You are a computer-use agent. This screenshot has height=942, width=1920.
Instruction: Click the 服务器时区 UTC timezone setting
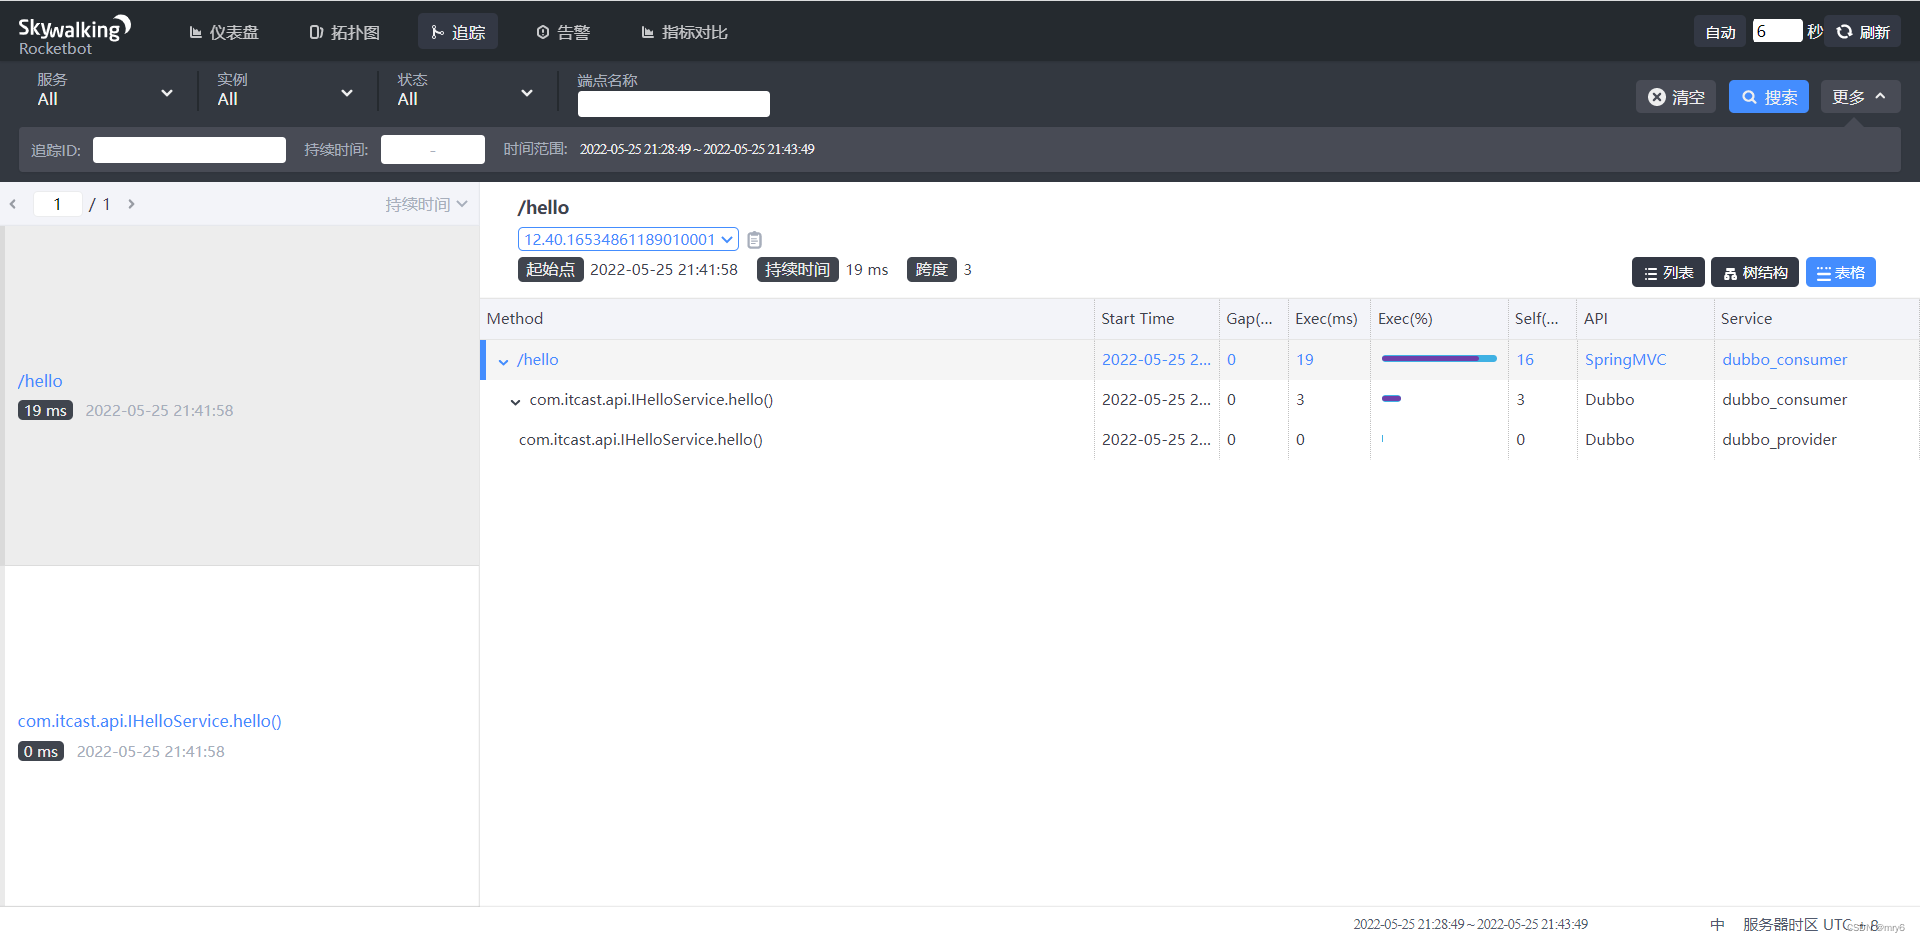click(1810, 924)
